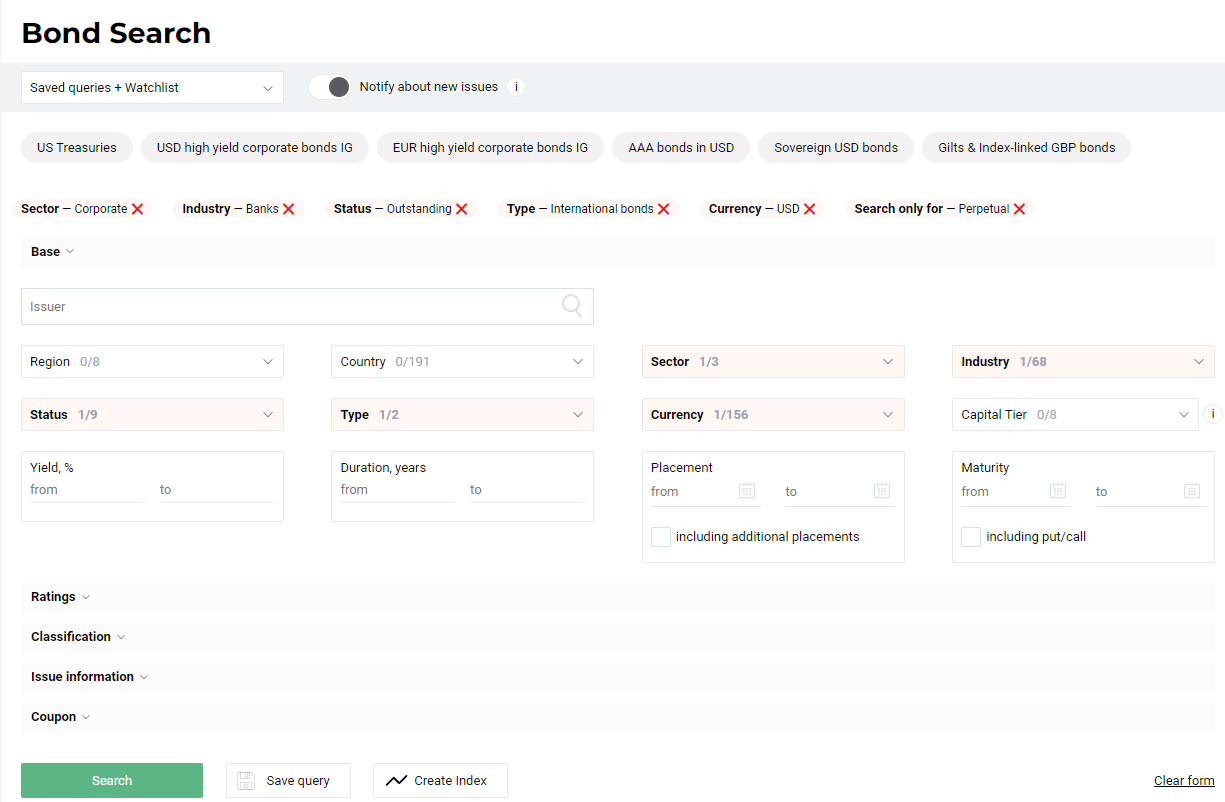Click the Clear form link
Image resolution: width=1225 pixels, height=802 pixels.
click(x=1184, y=781)
